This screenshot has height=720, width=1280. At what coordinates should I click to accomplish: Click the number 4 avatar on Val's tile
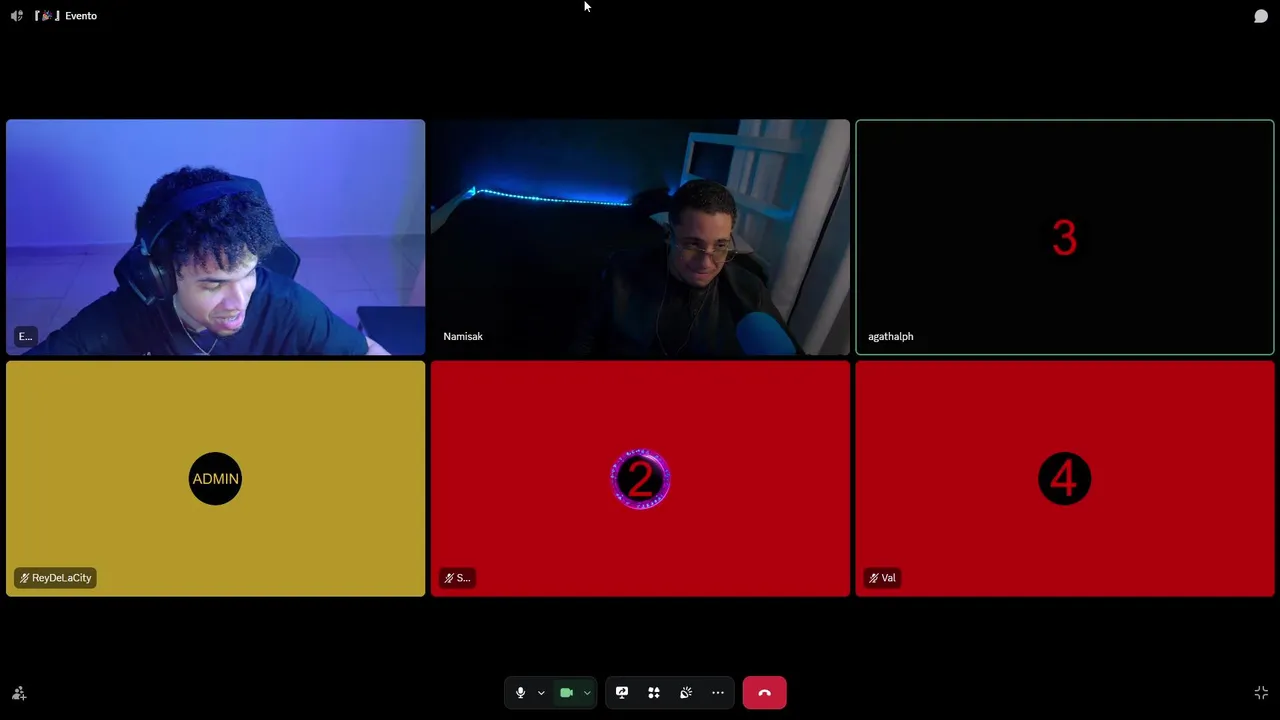(x=1064, y=479)
